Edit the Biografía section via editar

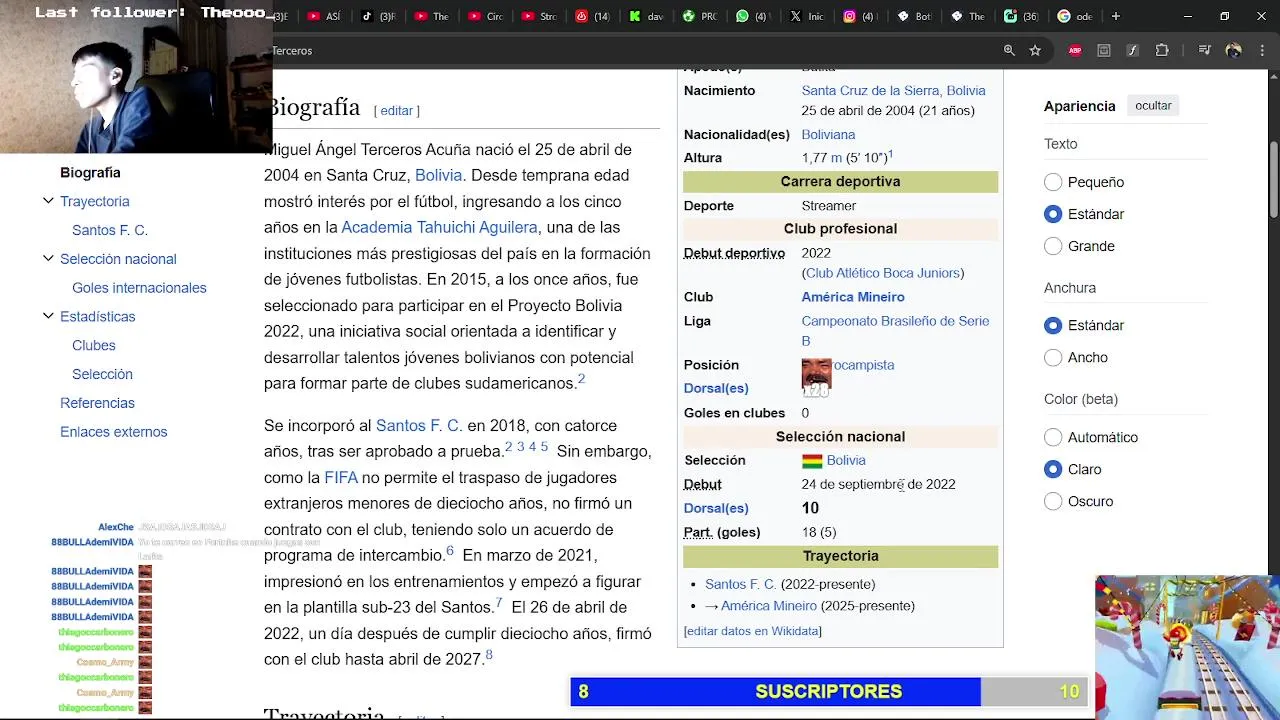tap(397, 111)
